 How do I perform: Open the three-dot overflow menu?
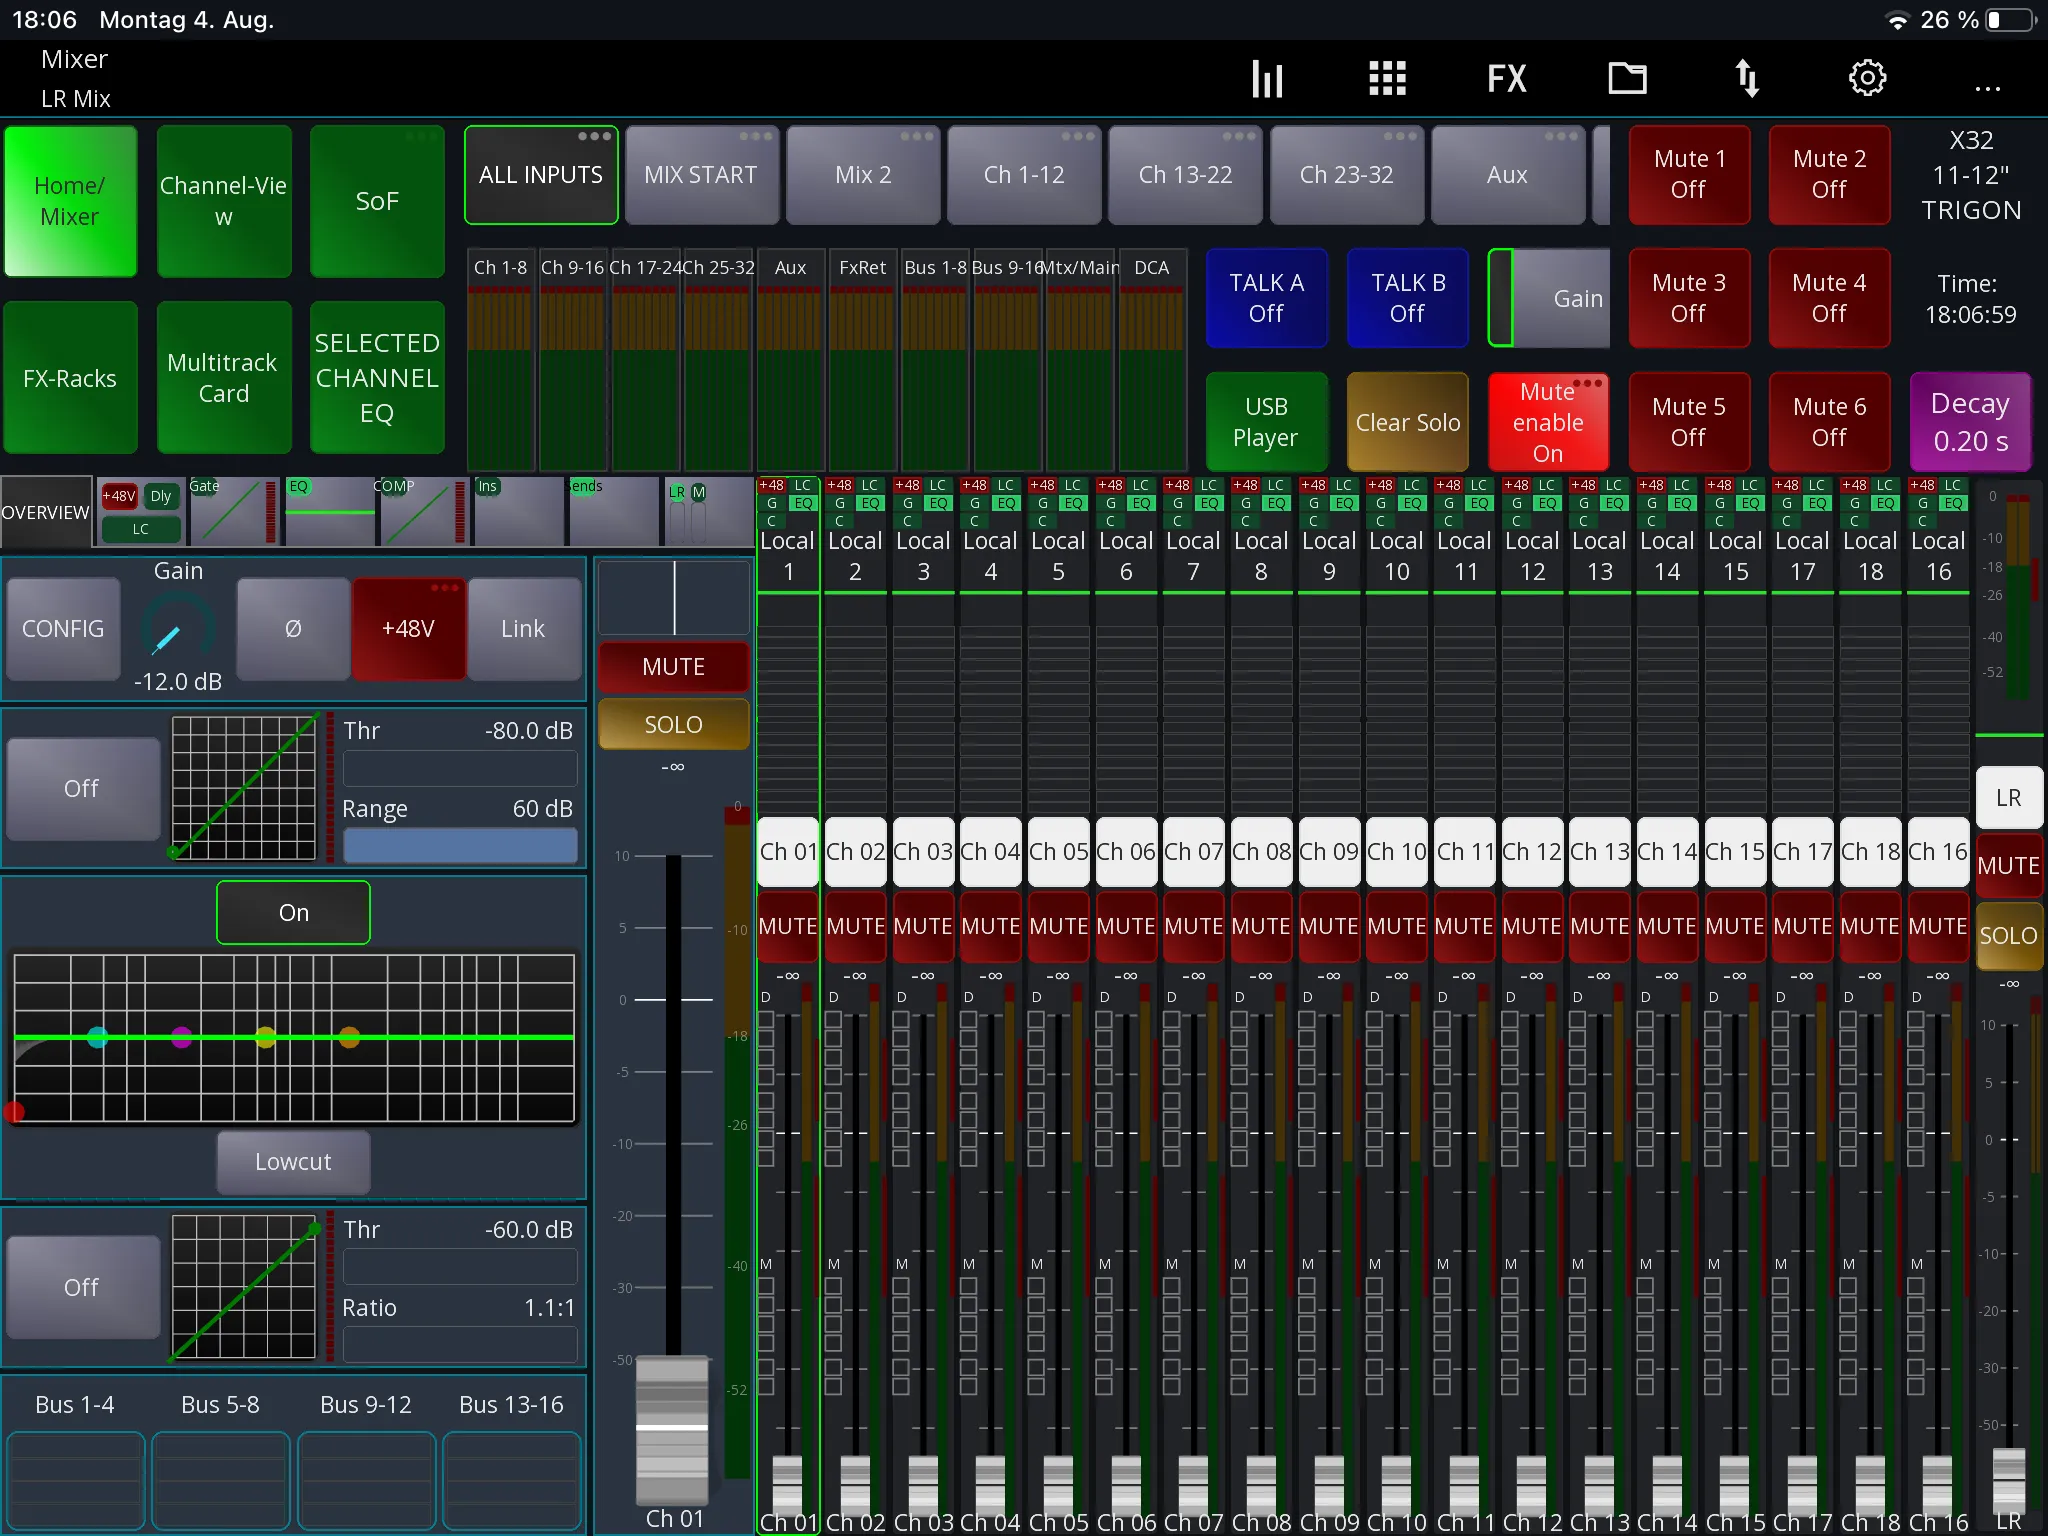click(1988, 88)
